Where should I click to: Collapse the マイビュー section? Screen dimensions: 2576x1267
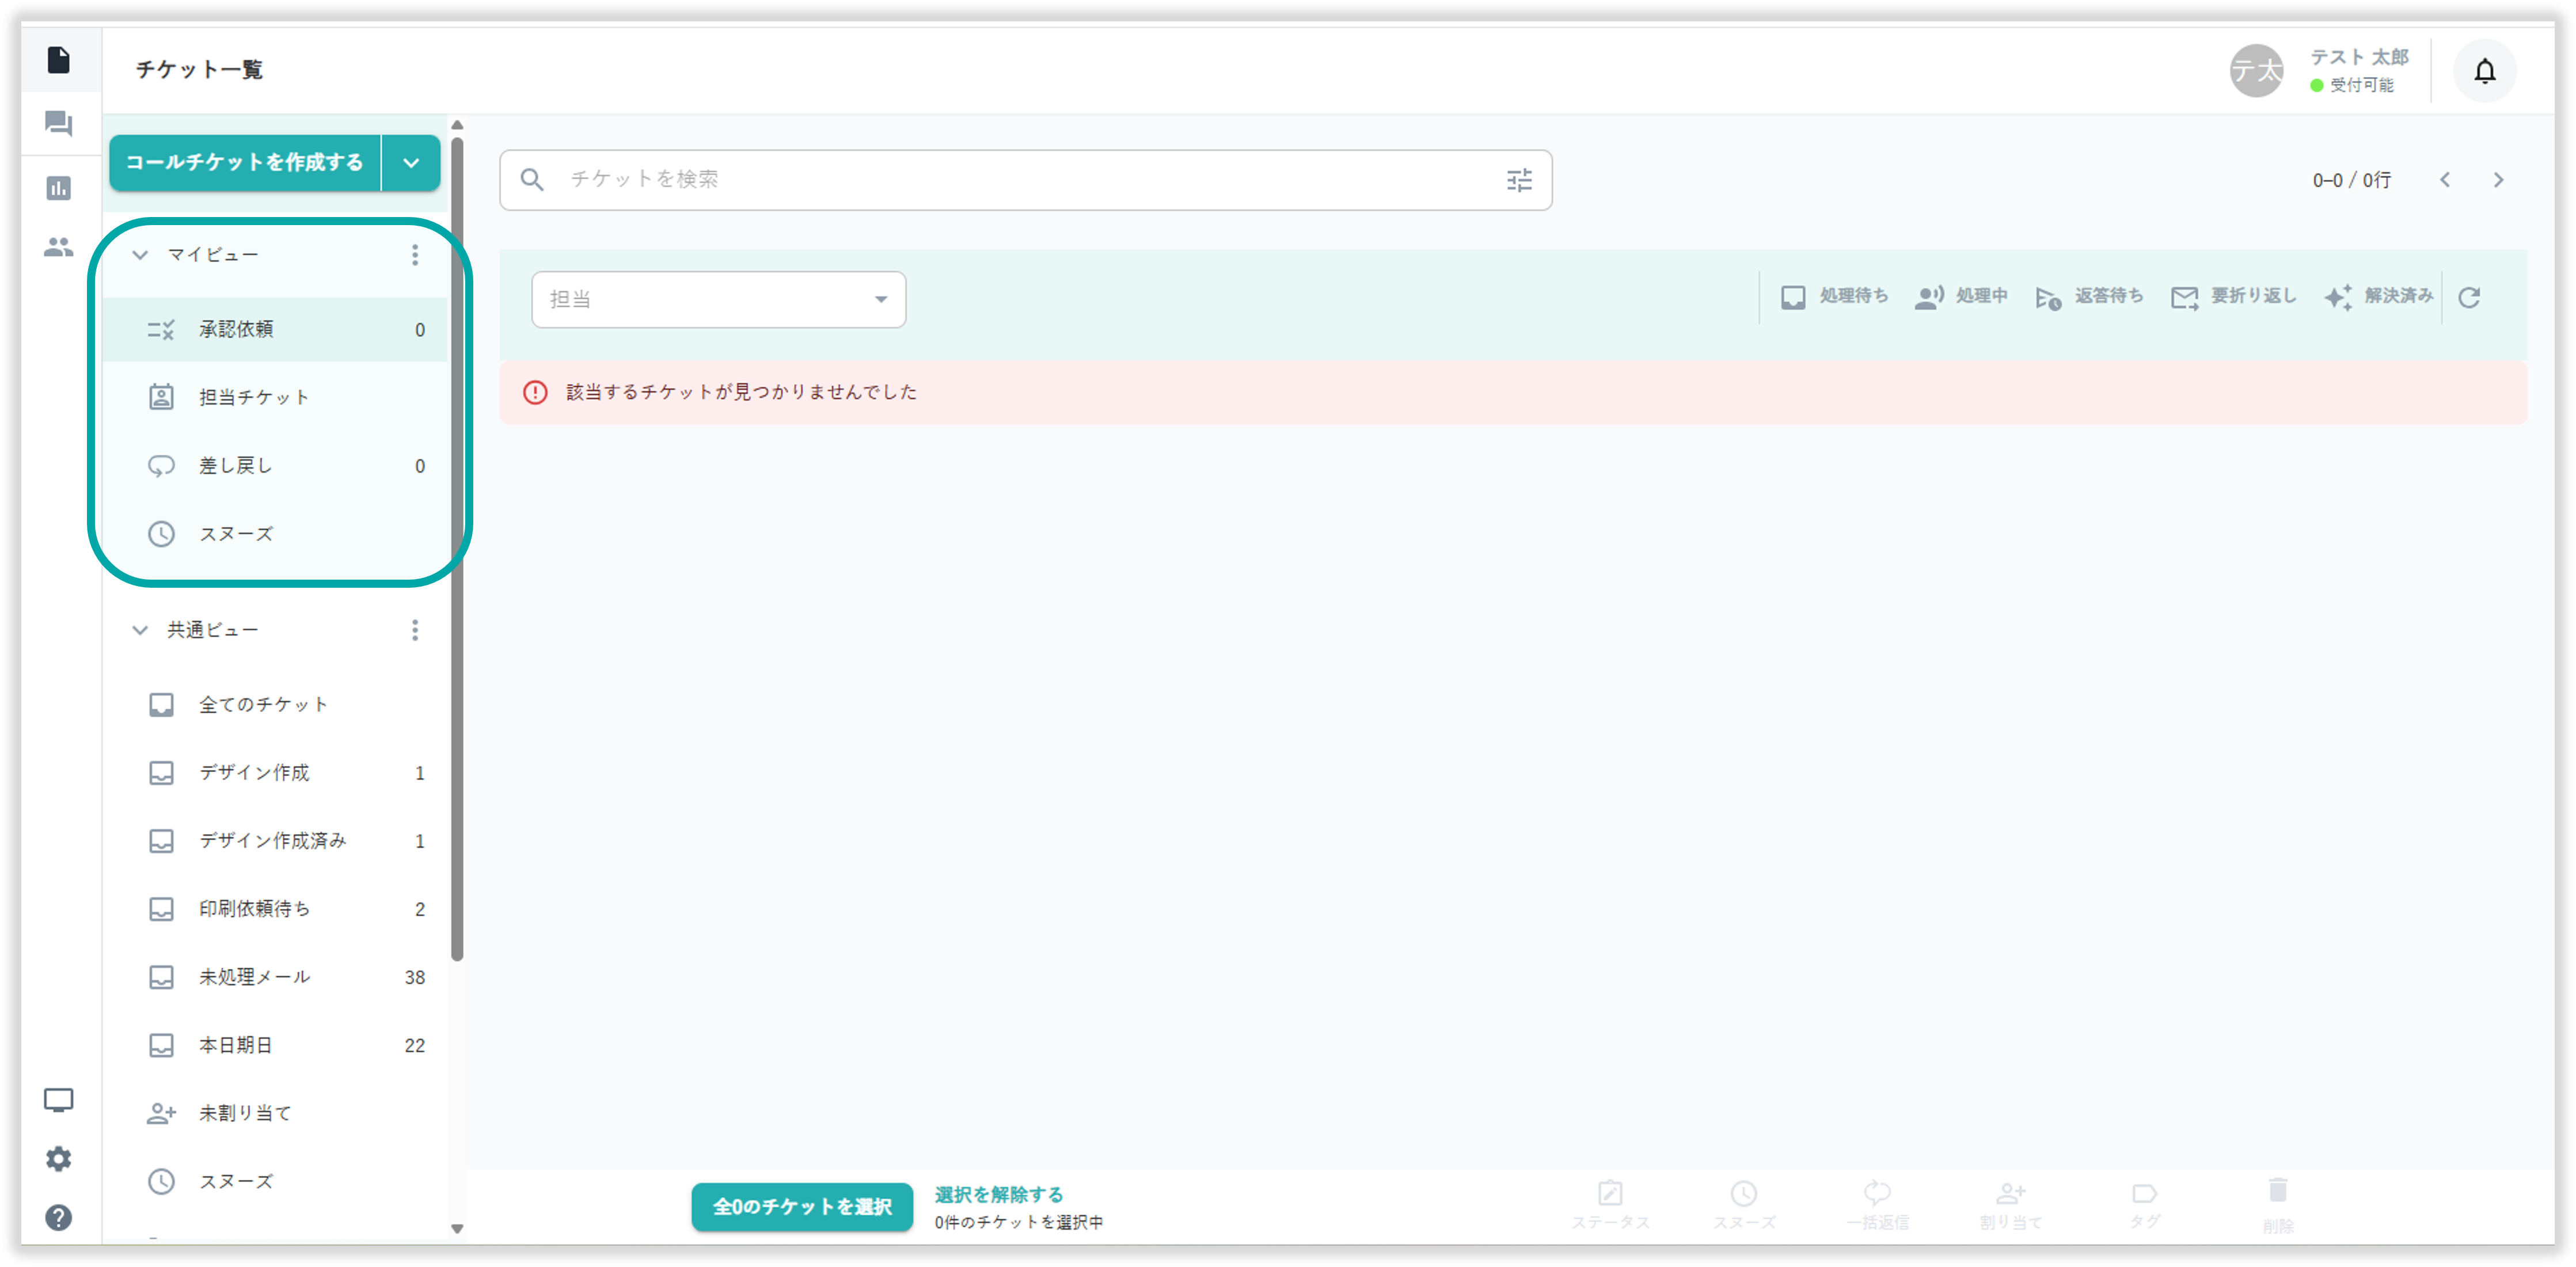tap(140, 255)
